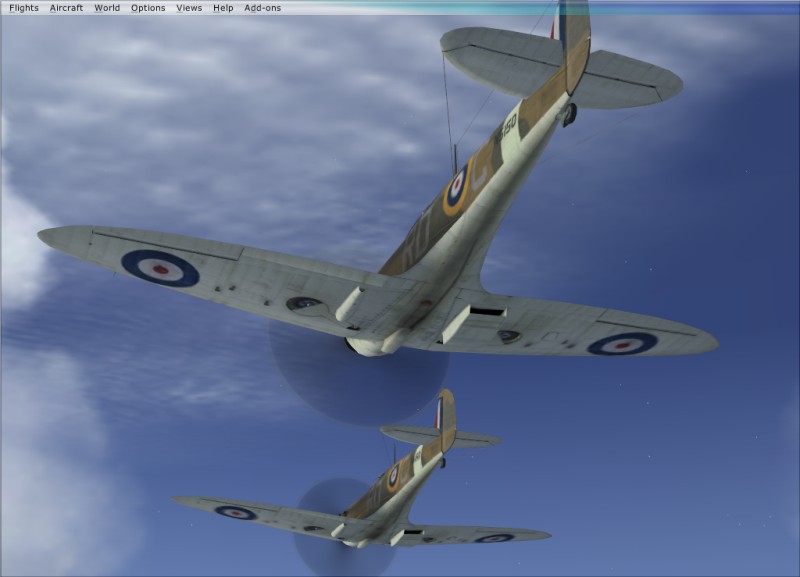Click the trailing Spitfire's right wing roundel
Viewport: 800px width, 577px height.
pos(494,538)
